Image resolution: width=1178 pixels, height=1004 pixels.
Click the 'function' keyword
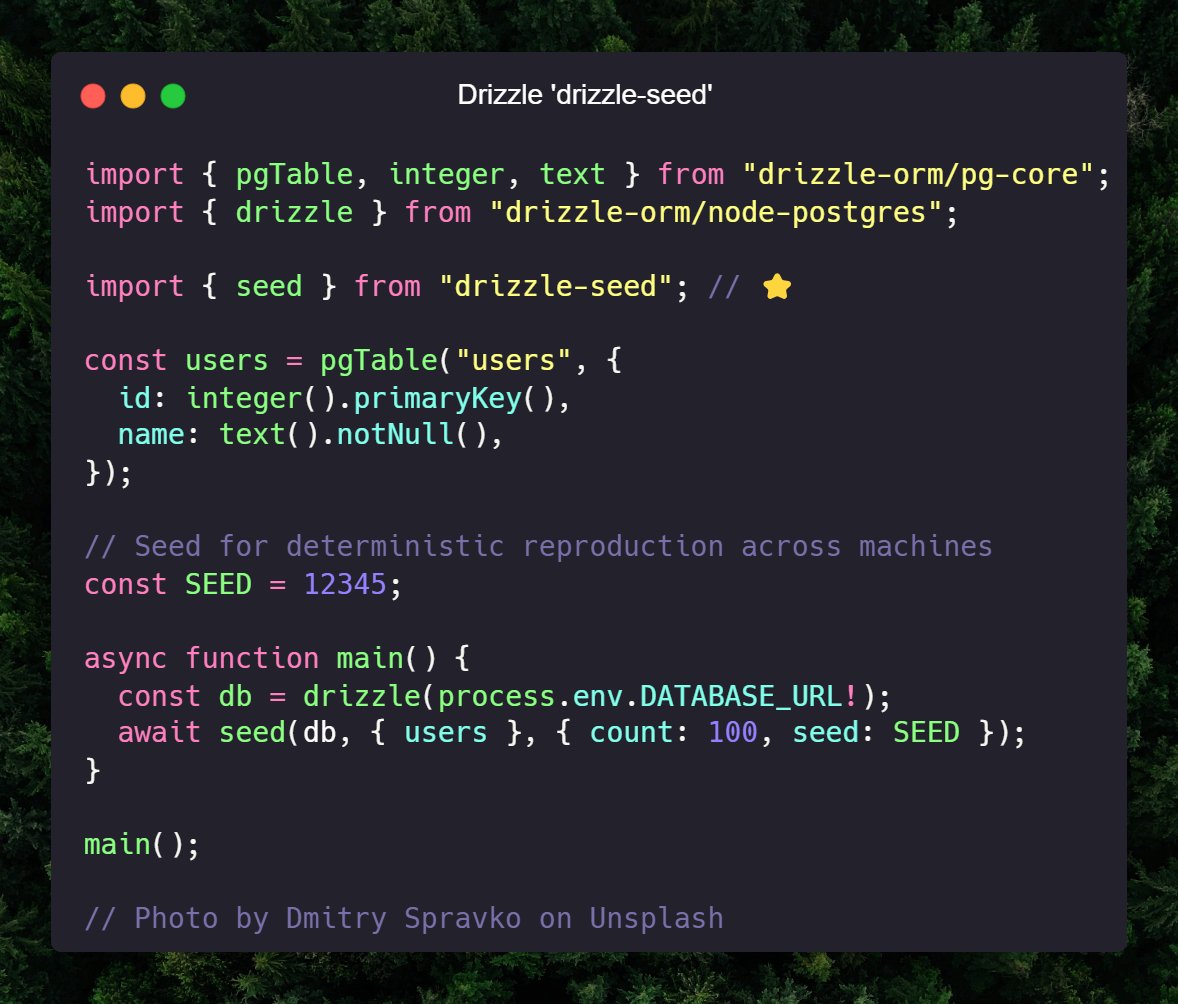click(252, 658)
